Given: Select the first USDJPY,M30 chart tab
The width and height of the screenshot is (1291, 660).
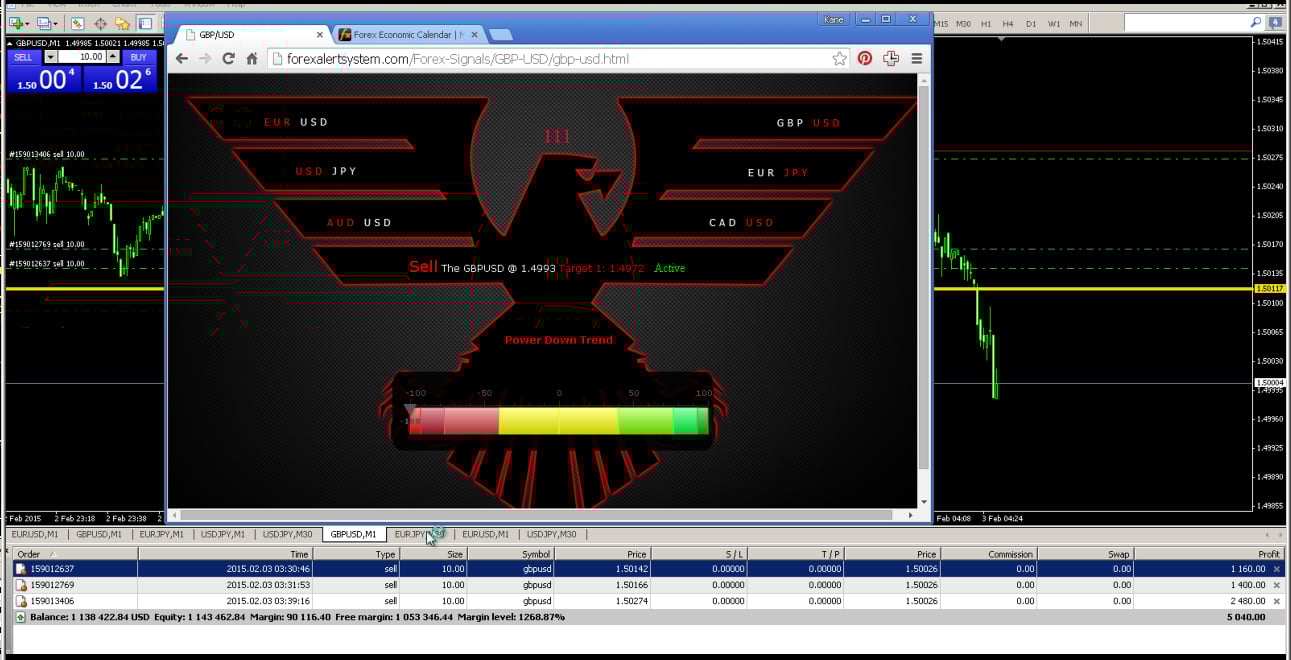Looking at the screenshot, I should [x=290, y=534].
